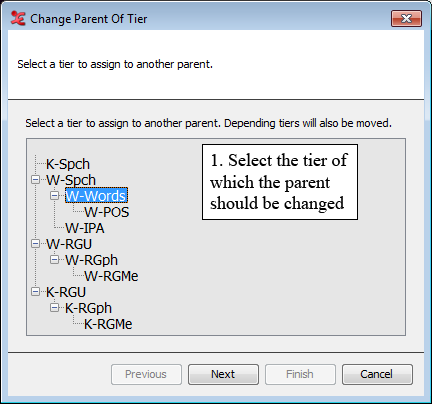Collapse the W-RGph tree node
Viewport: 432px width, 404px height.
[x=54, y=260]
